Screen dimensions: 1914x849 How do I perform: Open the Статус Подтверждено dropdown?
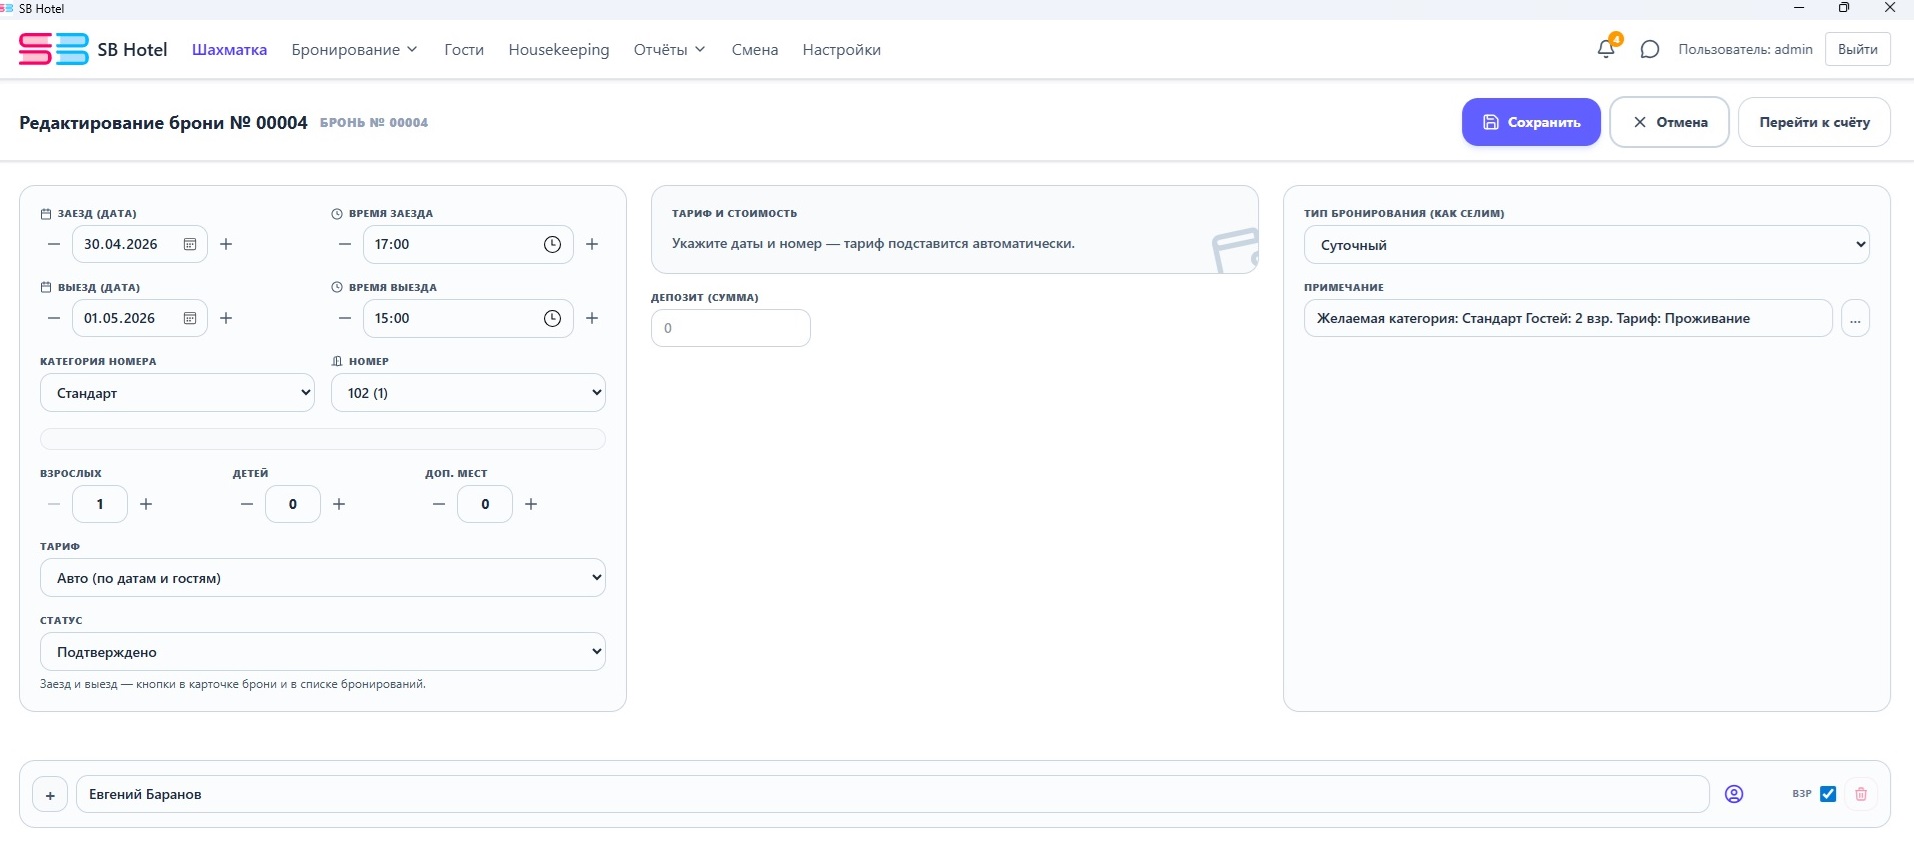tap(323, 652)
